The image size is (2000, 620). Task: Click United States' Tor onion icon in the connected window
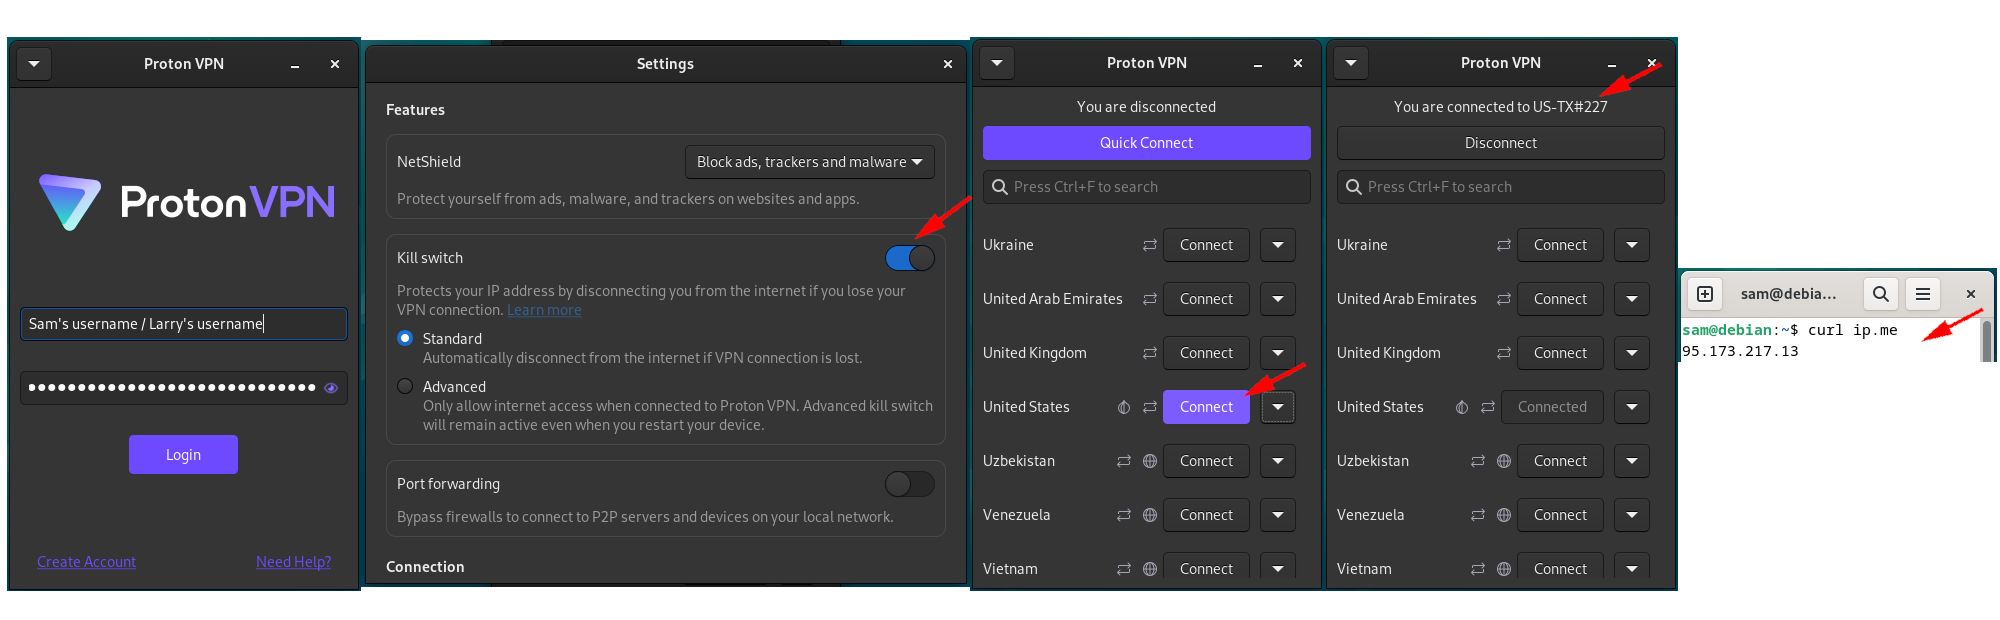(x=1462, y=407)
